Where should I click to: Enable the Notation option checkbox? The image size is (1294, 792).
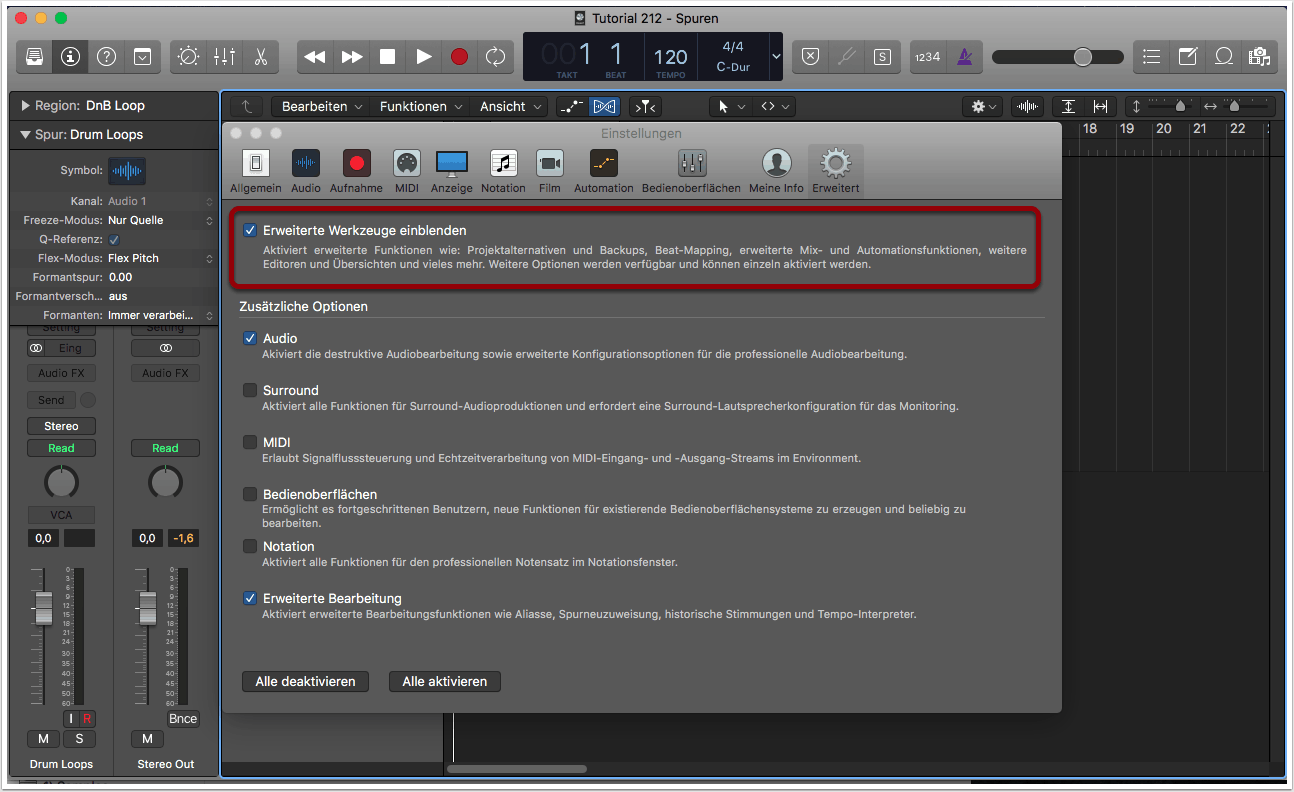tap(250, 546)
